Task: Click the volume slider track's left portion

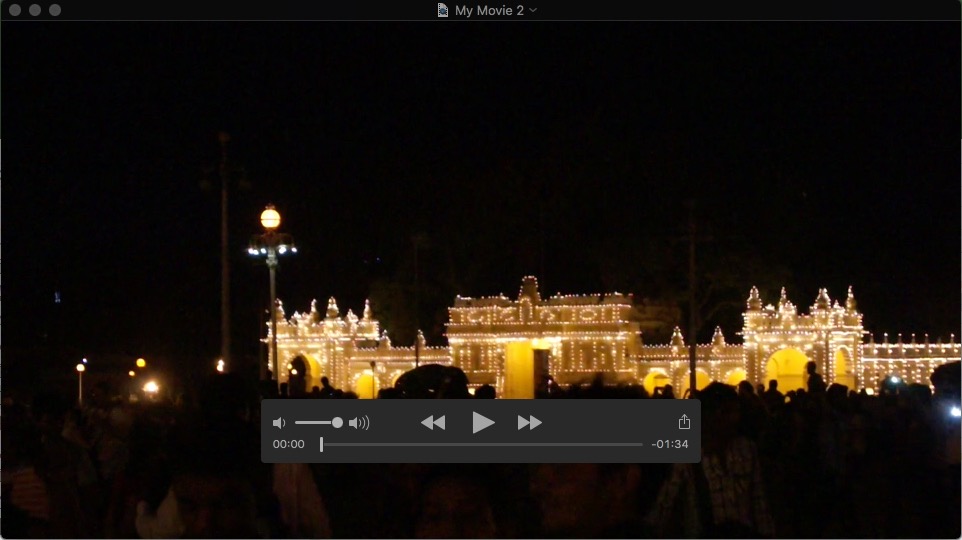Action: pyautogui.click(x=308, y=423)
